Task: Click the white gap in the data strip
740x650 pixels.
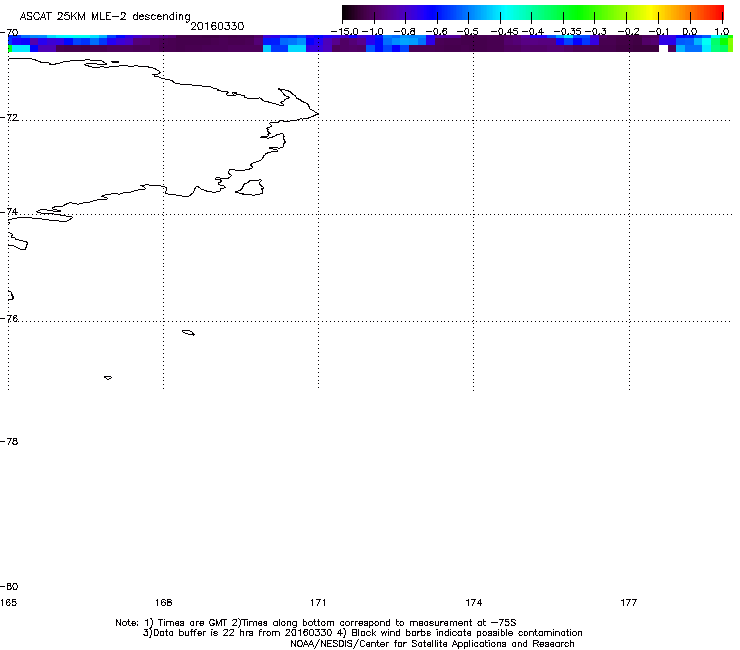Action: (x=664, y=49)
